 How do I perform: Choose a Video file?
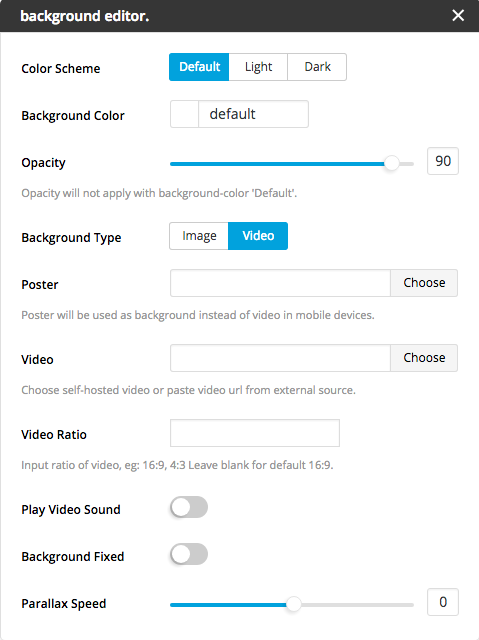tap(424, 358)
